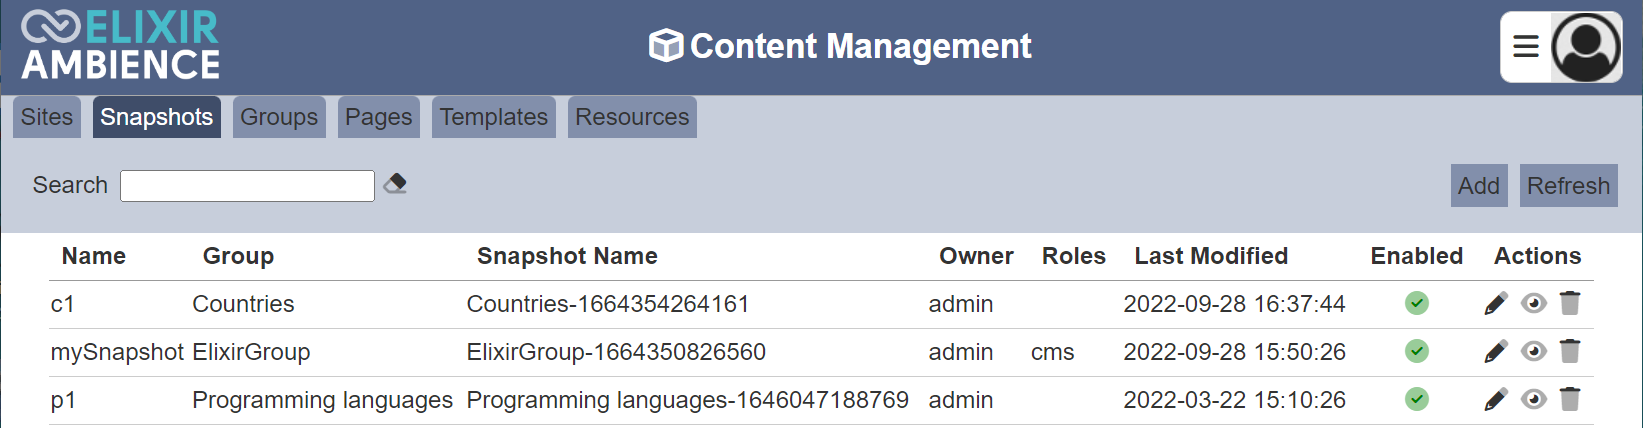Preview the p1 snapshot with eye icon
The width and height of the screenshot is (1643, 428).
pos(1534,399)
